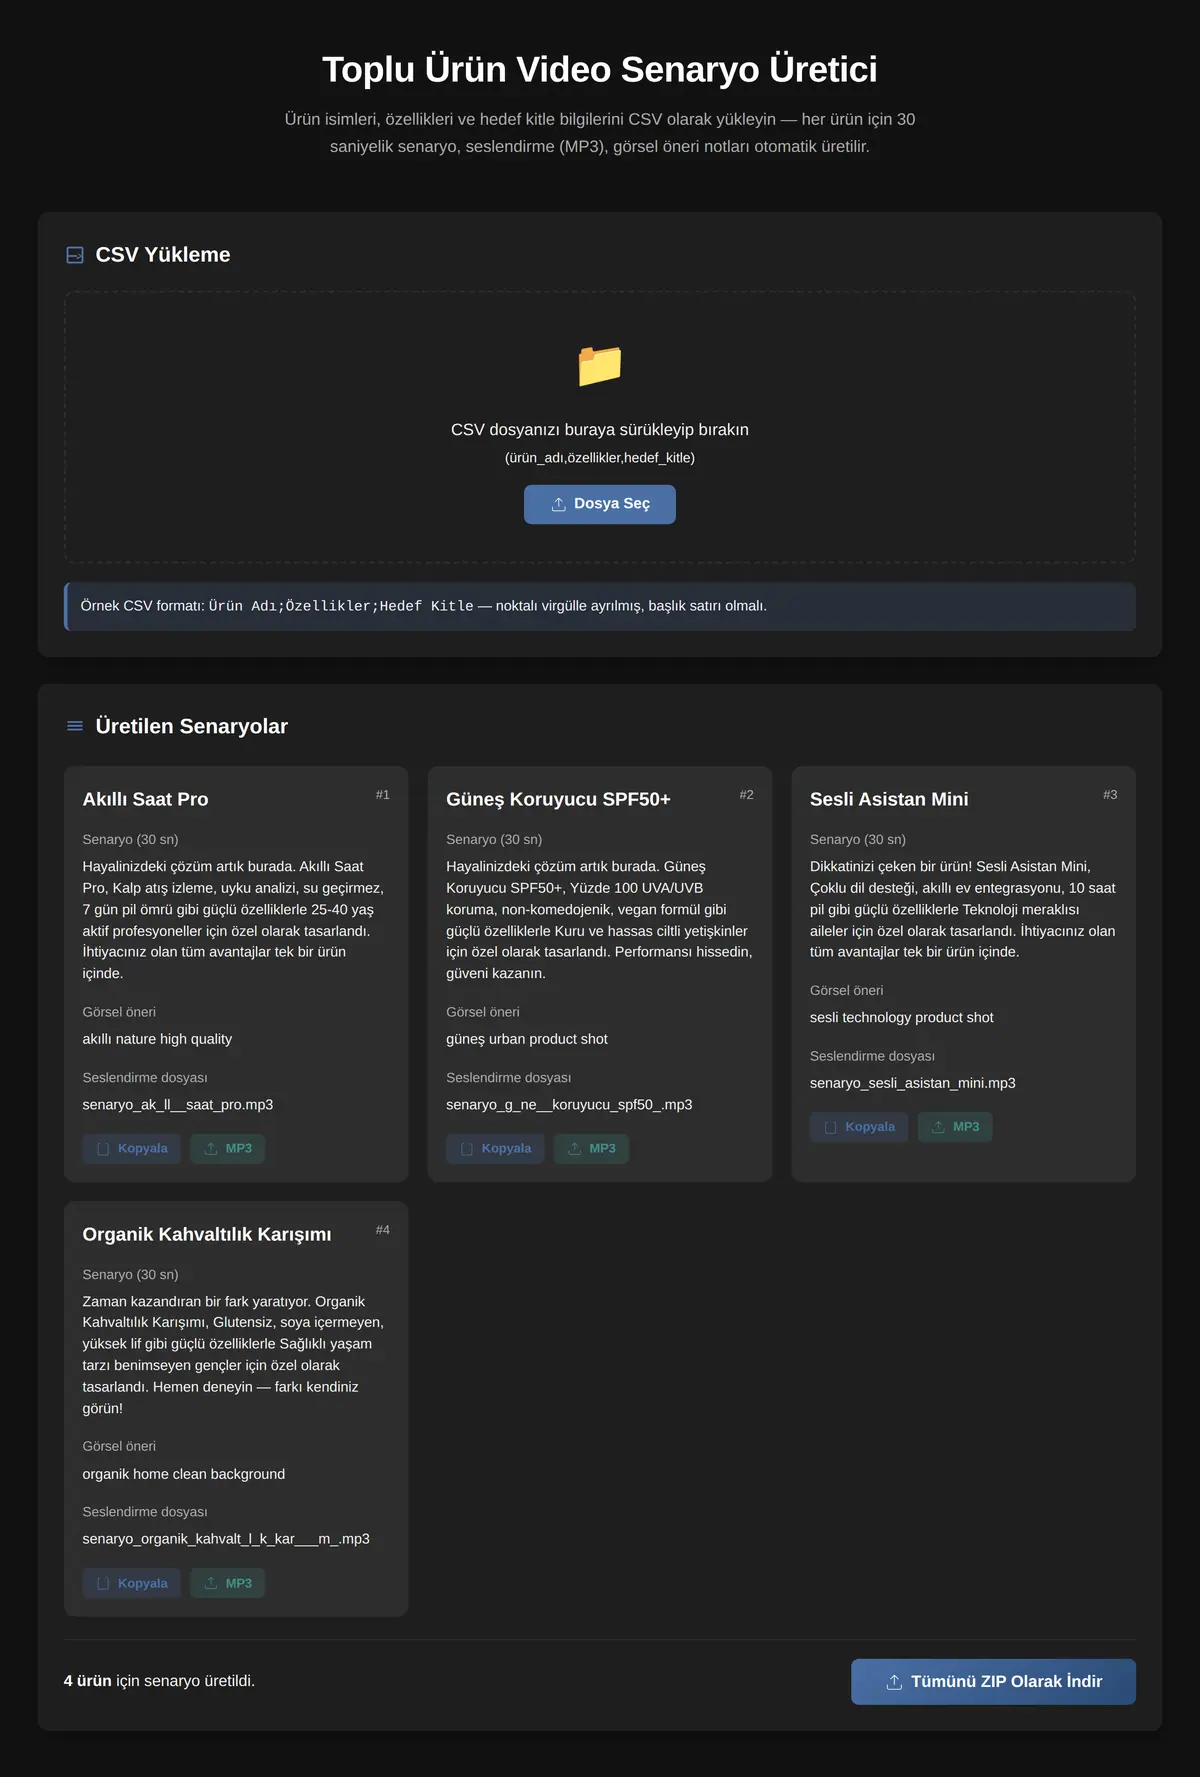The image size is (1200, 1777).
Task: Click the Üretilen Senaryolar heading text
Action: (x=192, y=726)
